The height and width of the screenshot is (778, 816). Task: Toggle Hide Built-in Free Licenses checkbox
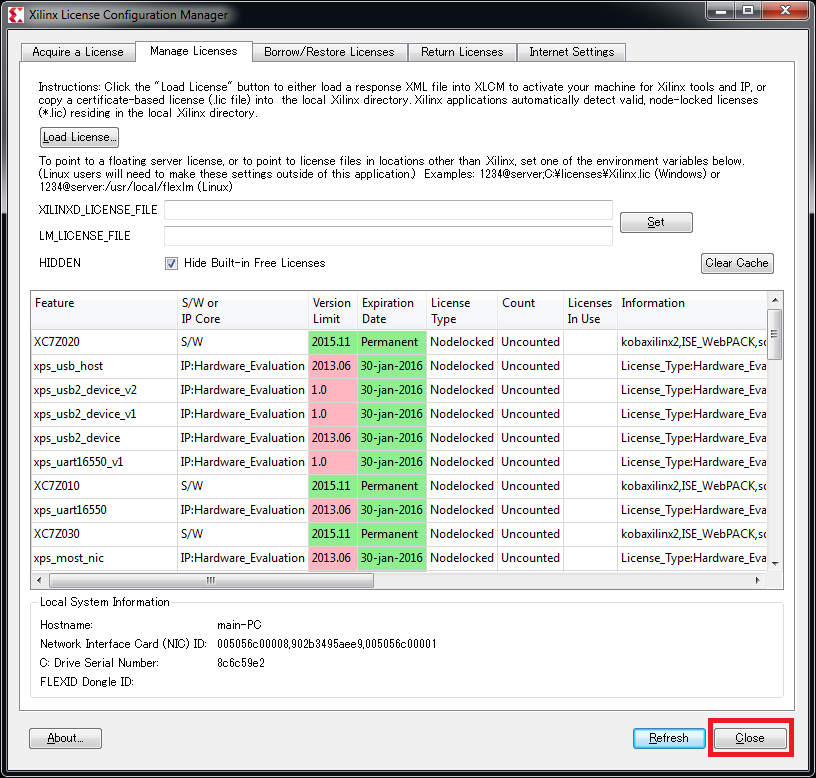coord(171,263)
